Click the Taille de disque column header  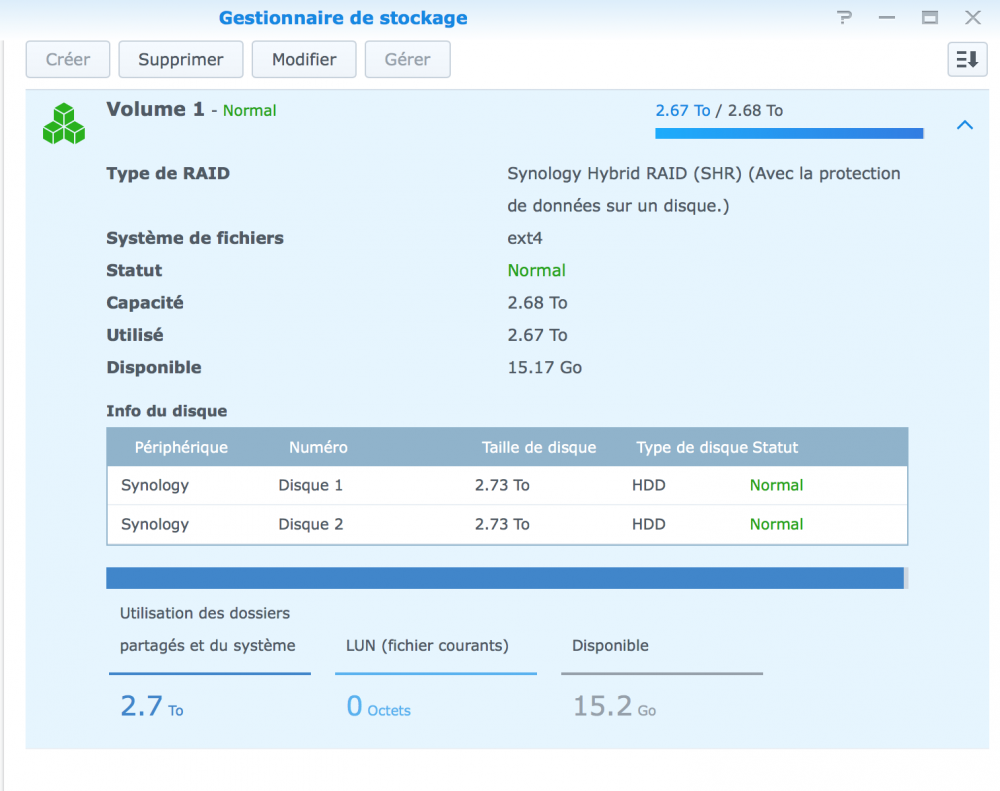coord(538,447)
